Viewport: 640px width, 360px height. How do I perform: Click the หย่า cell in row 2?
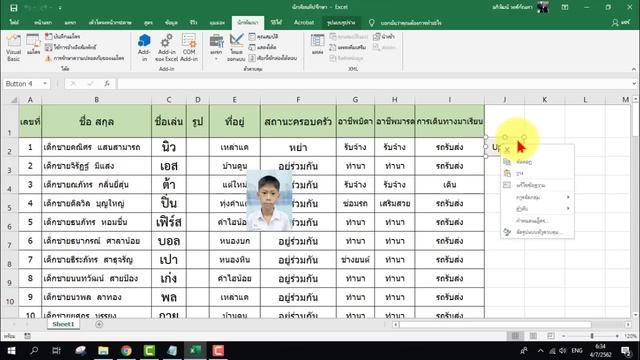[x=298, y=147]
